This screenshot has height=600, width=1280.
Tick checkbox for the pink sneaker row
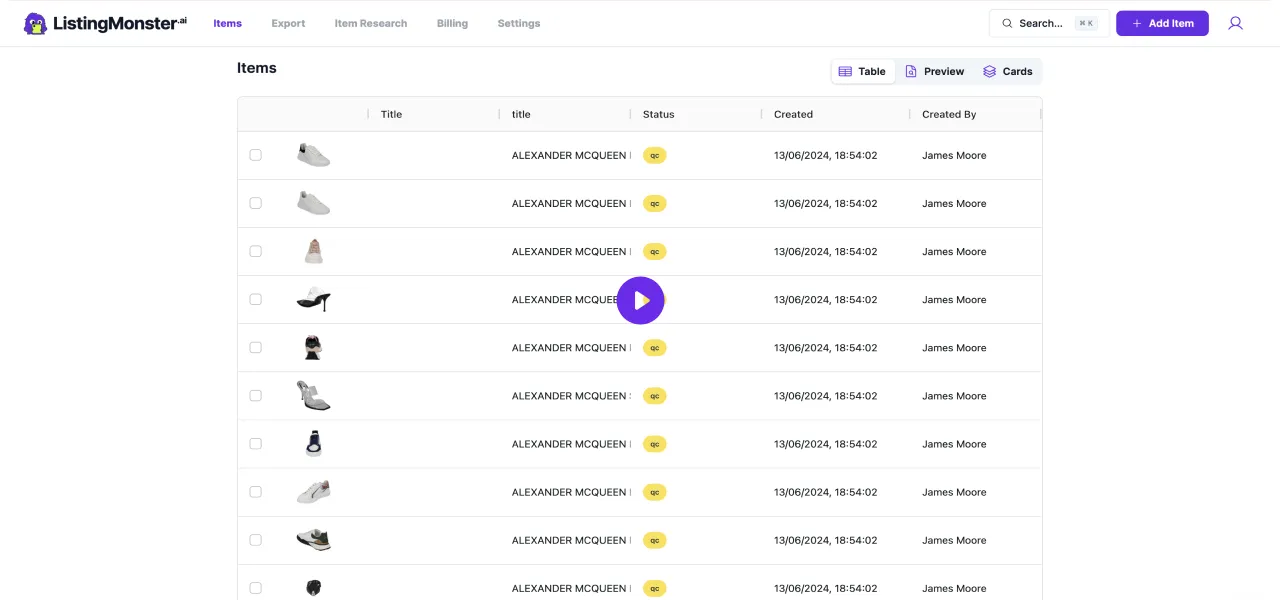pos(255,251)
